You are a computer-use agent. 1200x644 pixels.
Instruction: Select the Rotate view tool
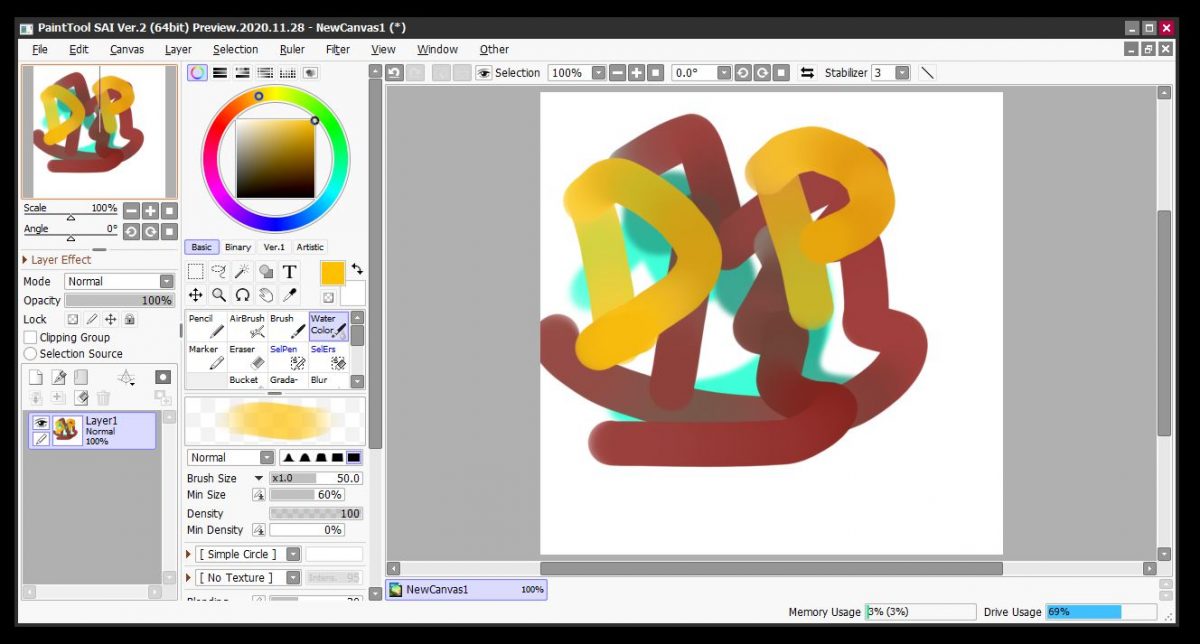point(242,295)
